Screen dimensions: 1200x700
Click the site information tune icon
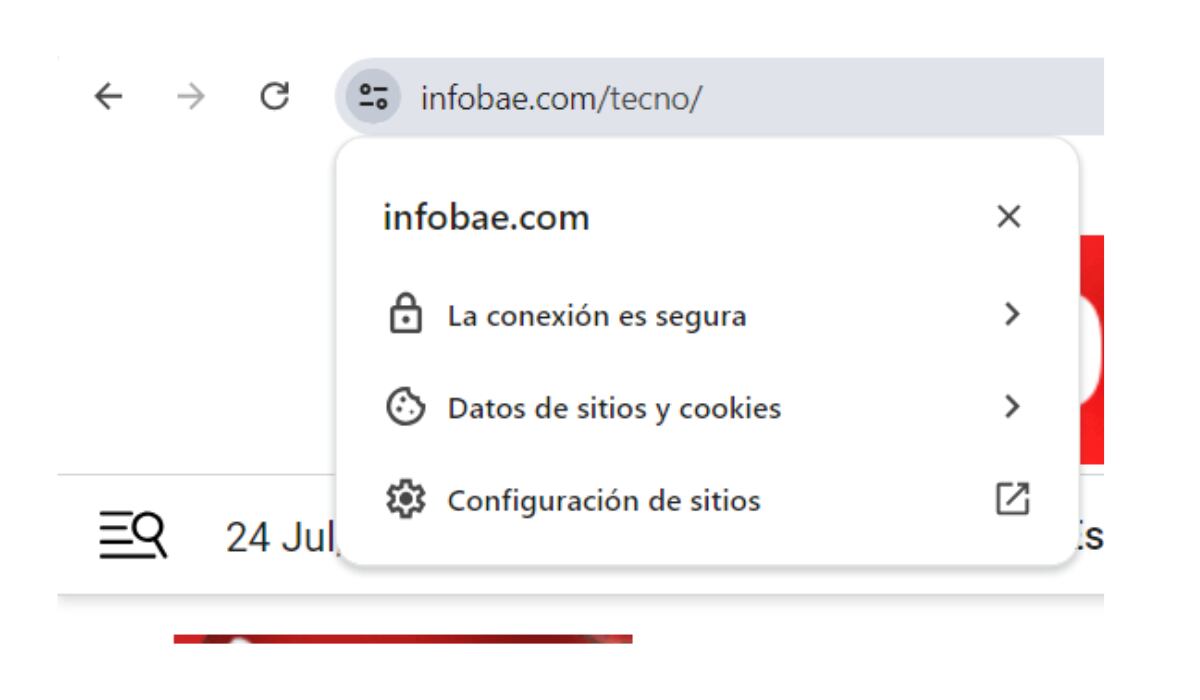[x=373, y=97]
